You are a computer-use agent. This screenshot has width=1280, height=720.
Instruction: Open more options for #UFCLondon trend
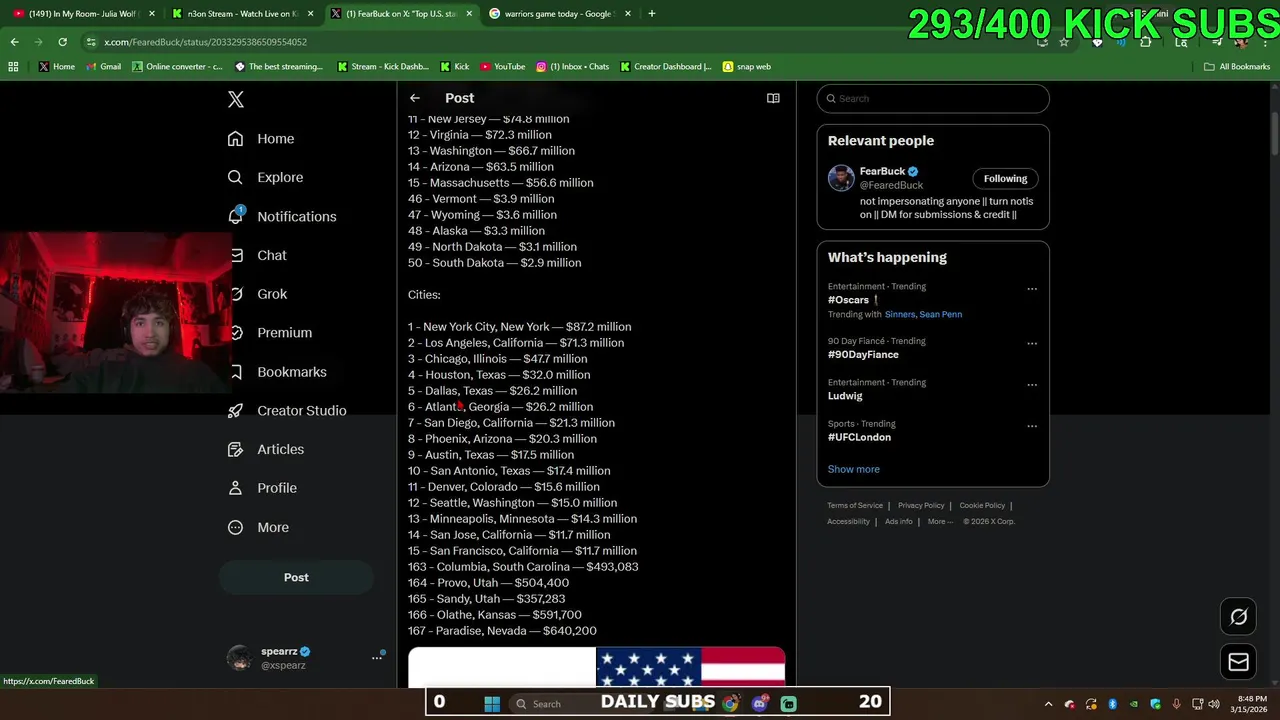(x=1032, y=425)
